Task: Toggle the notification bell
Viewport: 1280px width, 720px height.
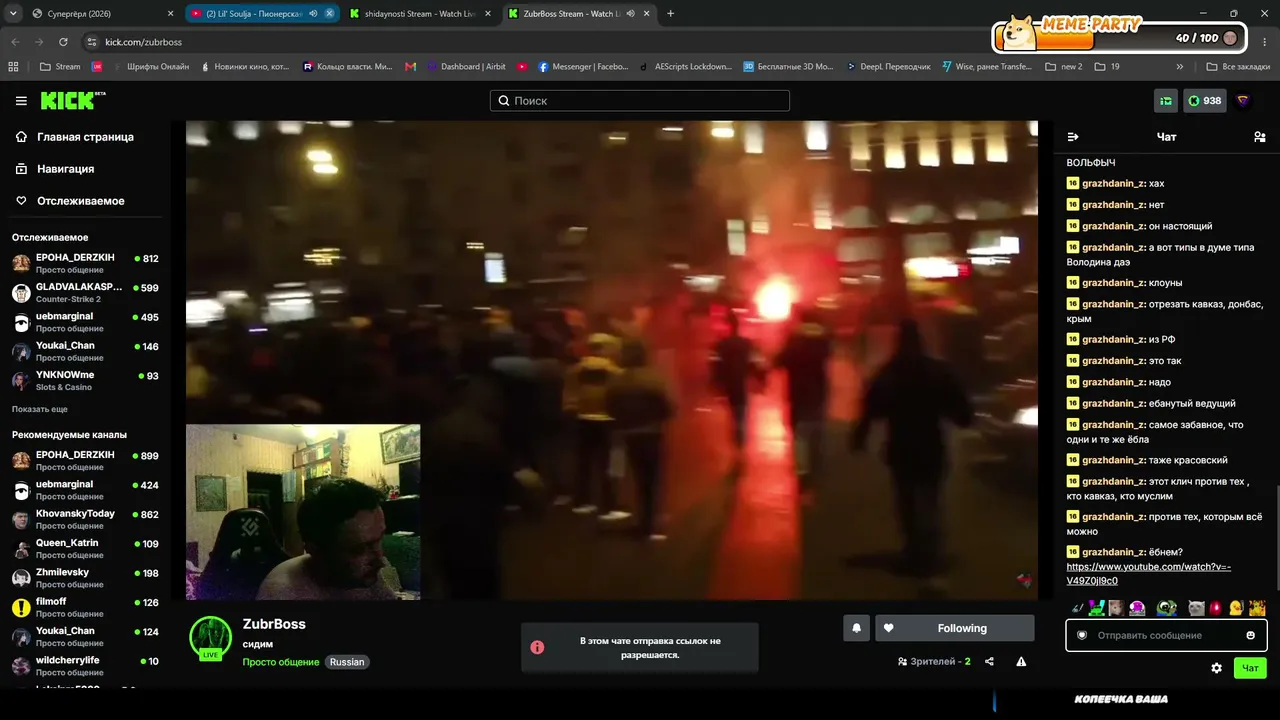Action: pyautogui.click(x=856, y=628)
